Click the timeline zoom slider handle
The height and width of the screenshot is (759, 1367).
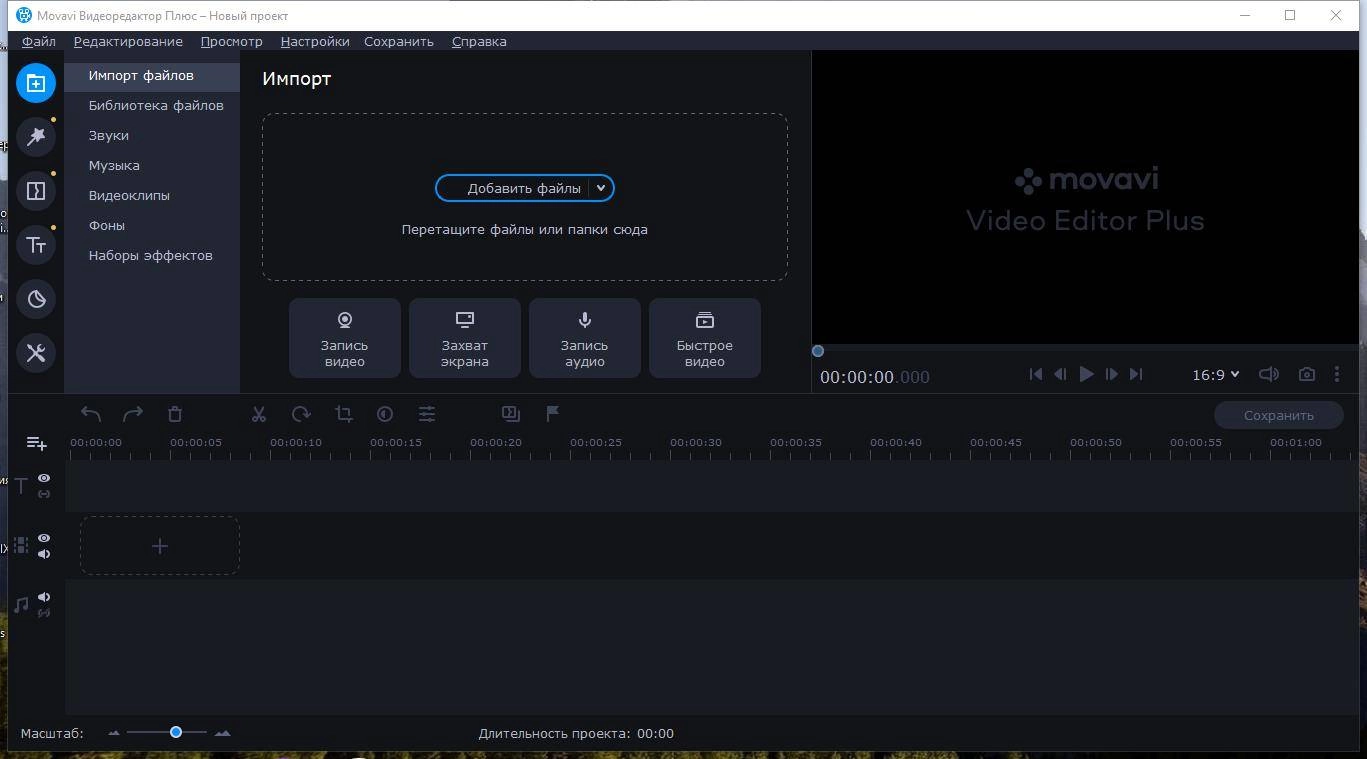pyautogui.click(x=175, y=732)
